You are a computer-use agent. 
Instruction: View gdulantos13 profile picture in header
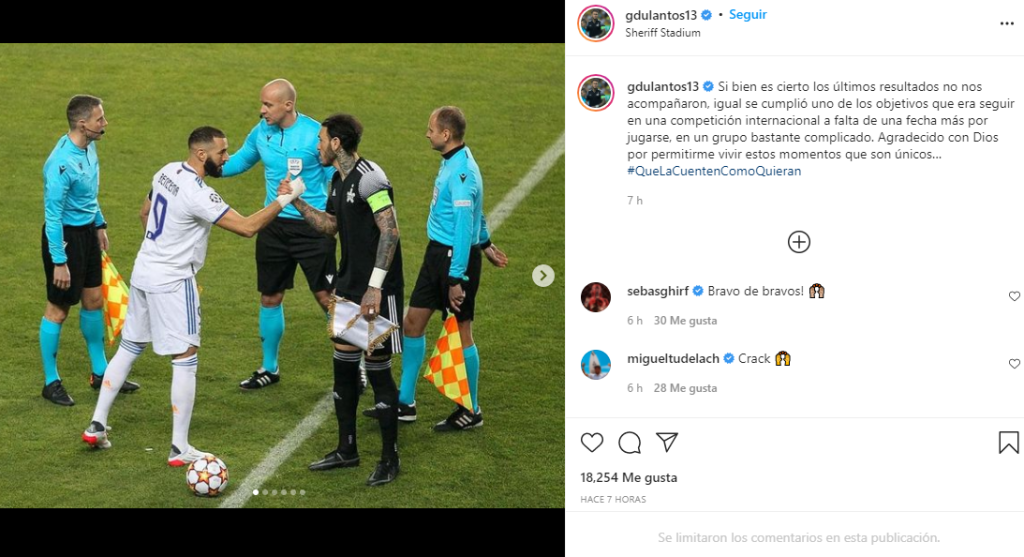click(596, 24)
